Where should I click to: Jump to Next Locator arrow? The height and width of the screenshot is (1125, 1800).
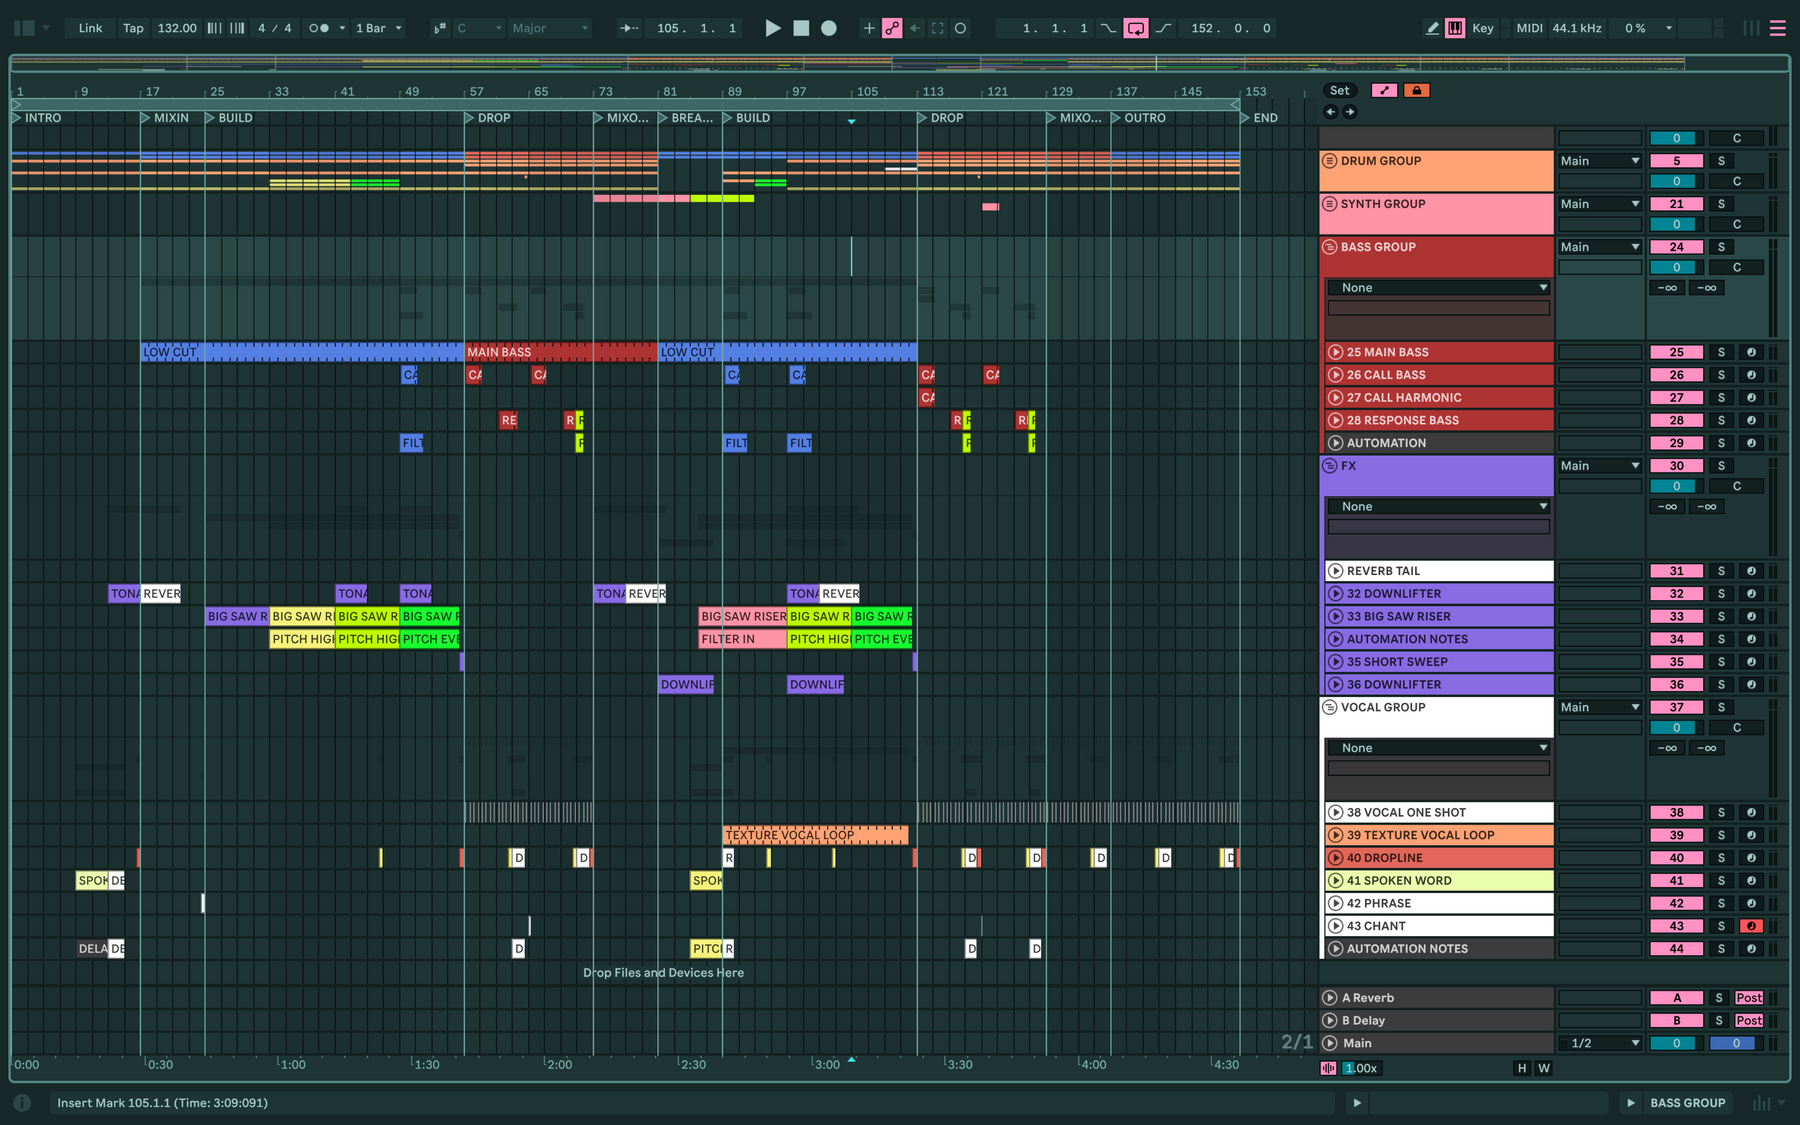1350,112
